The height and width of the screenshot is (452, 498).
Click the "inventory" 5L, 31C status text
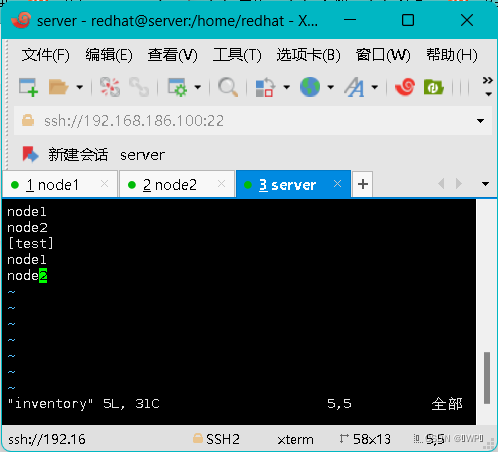[x=84, y=404]
